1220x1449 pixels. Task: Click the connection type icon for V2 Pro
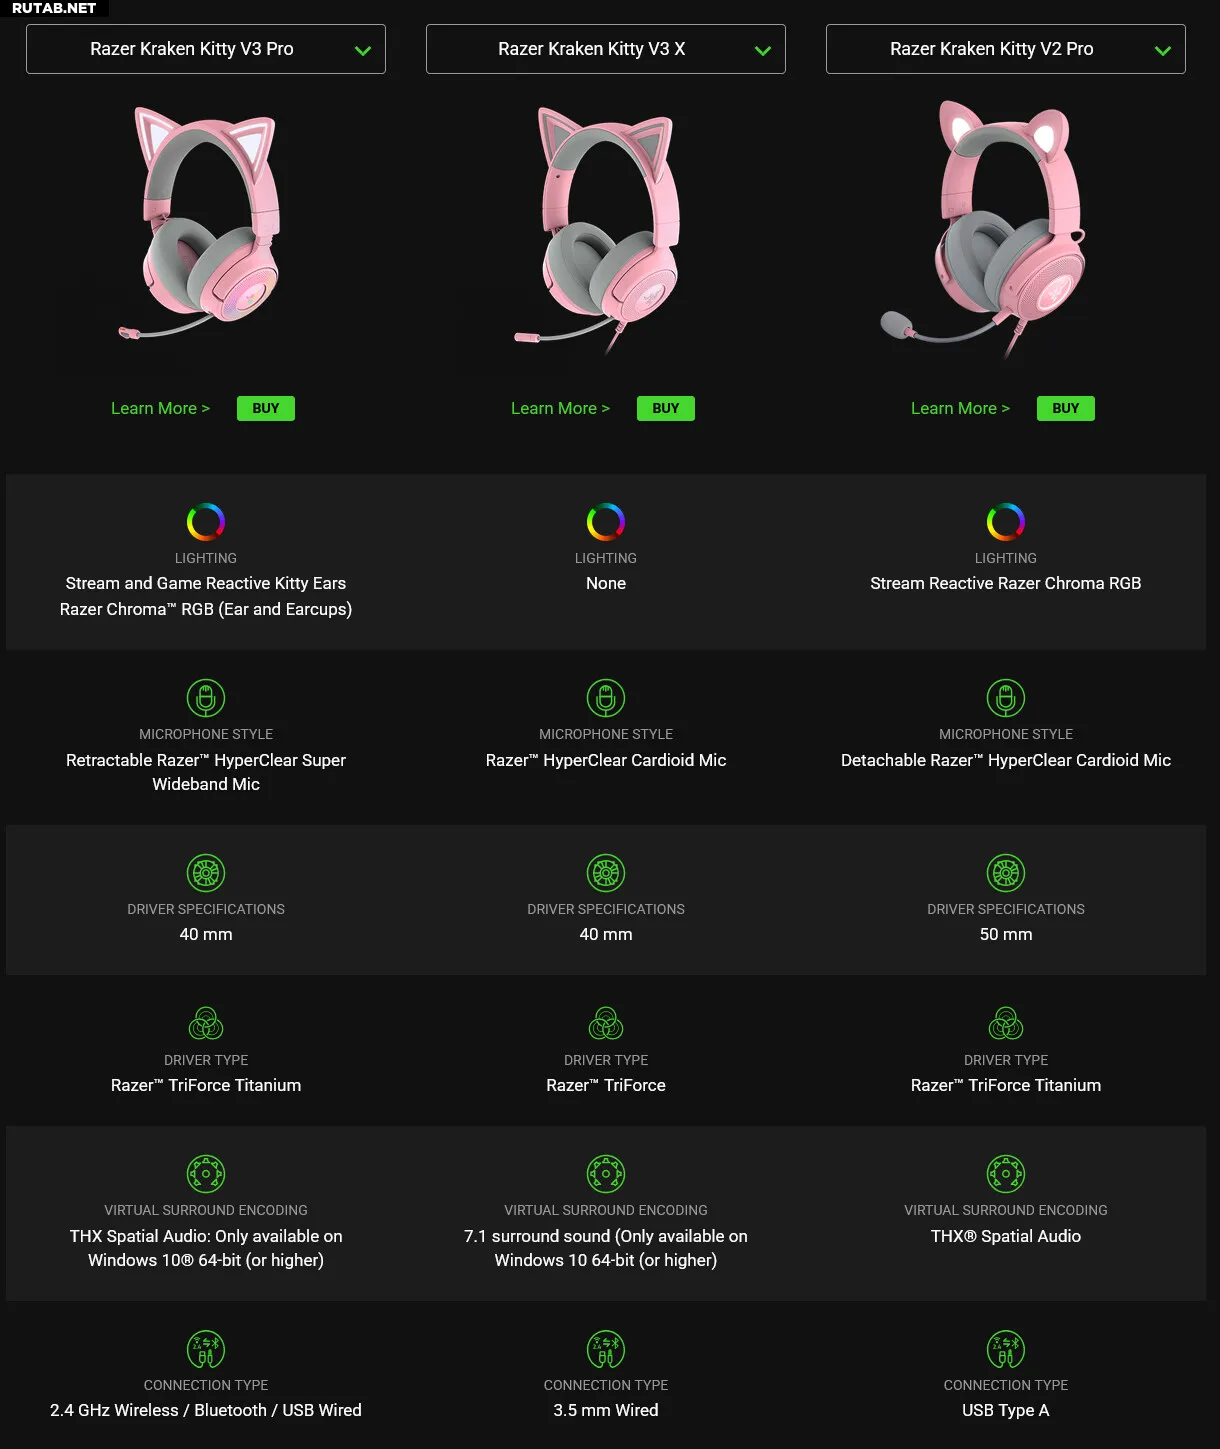[1006, 1349]
